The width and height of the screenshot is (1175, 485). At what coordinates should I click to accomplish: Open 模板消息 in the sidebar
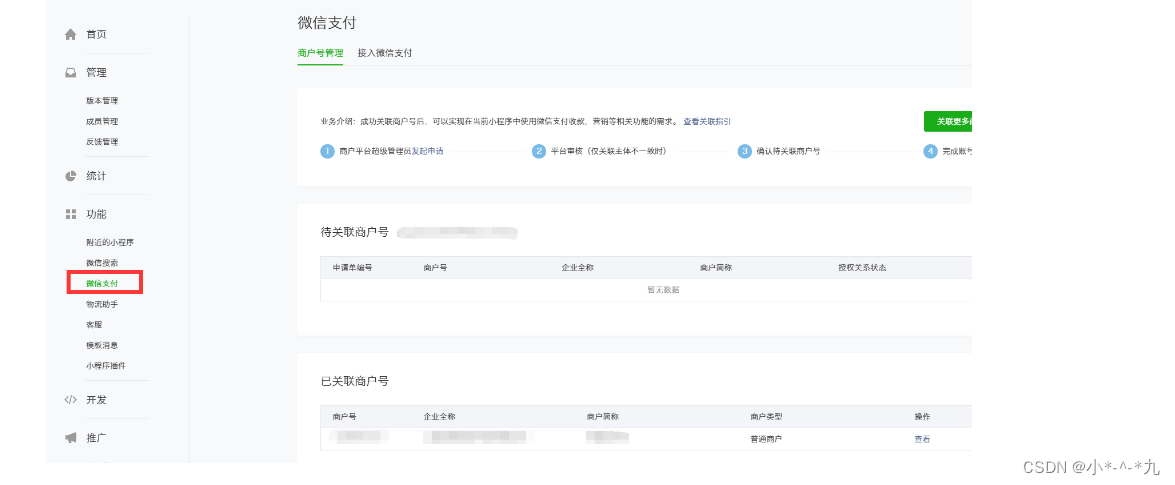pos(102,346)
